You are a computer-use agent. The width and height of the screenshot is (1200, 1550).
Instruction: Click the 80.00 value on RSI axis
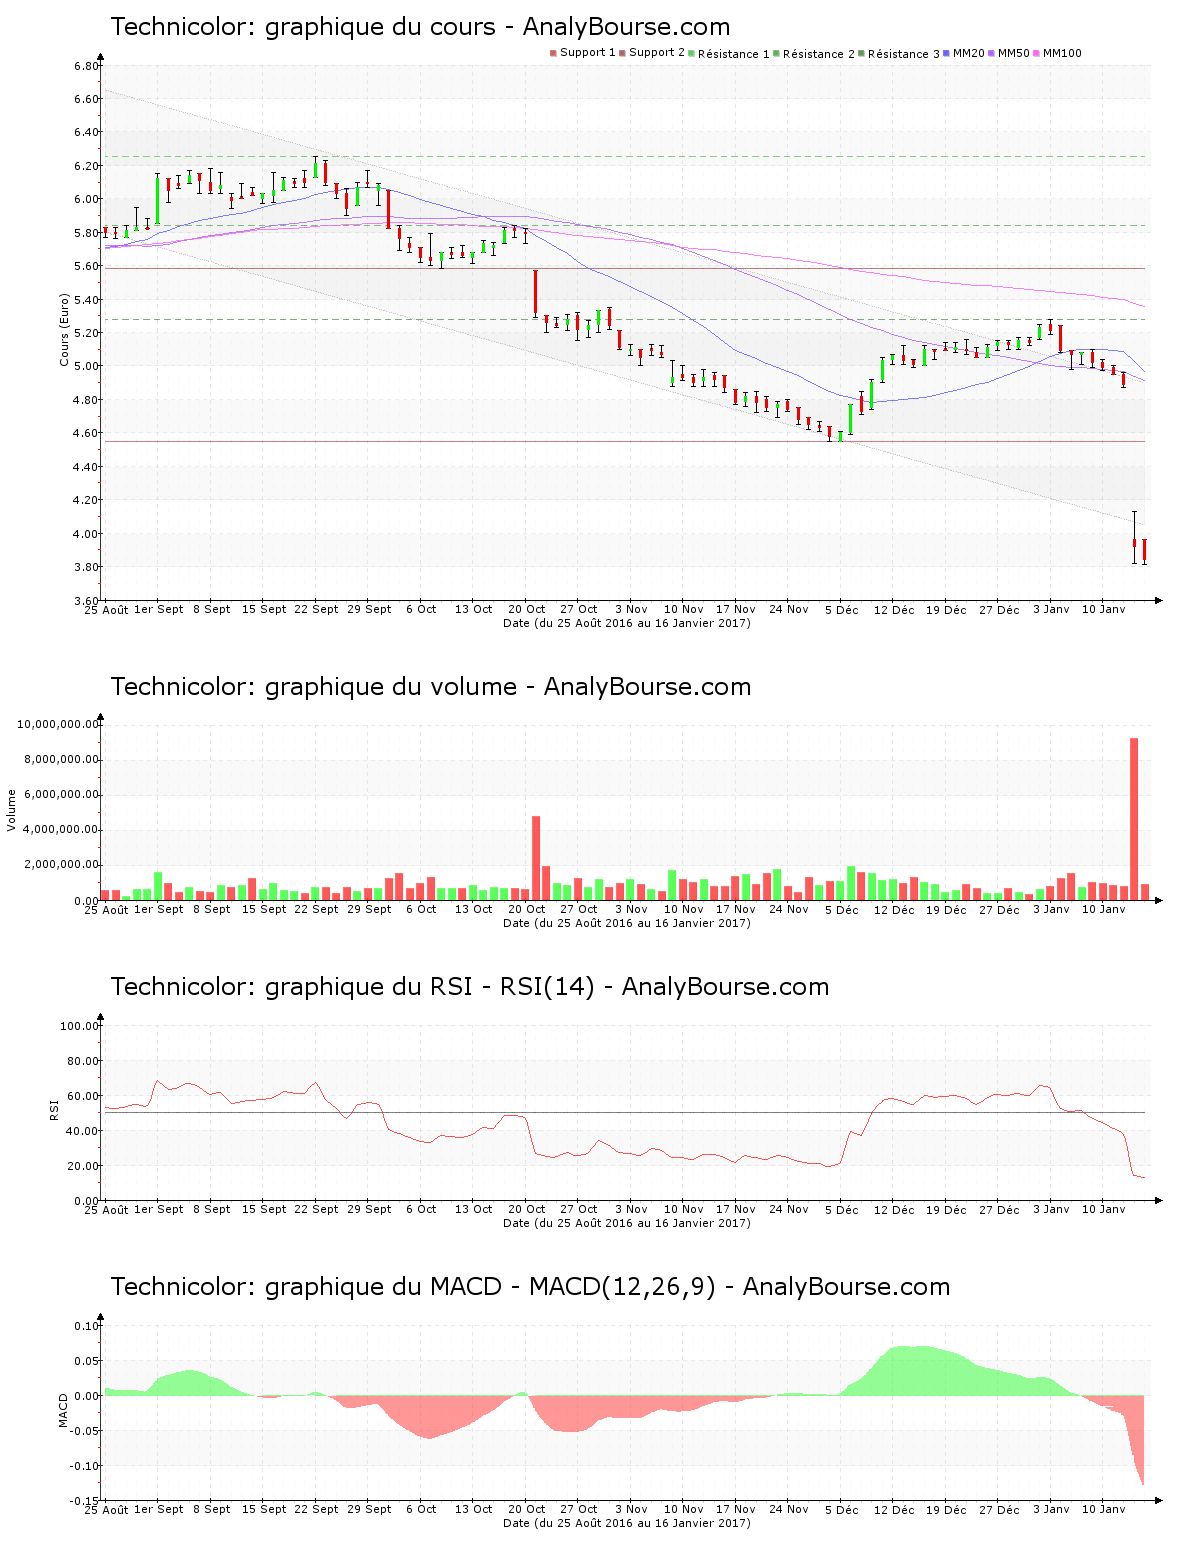click(x=83, y=1061)
